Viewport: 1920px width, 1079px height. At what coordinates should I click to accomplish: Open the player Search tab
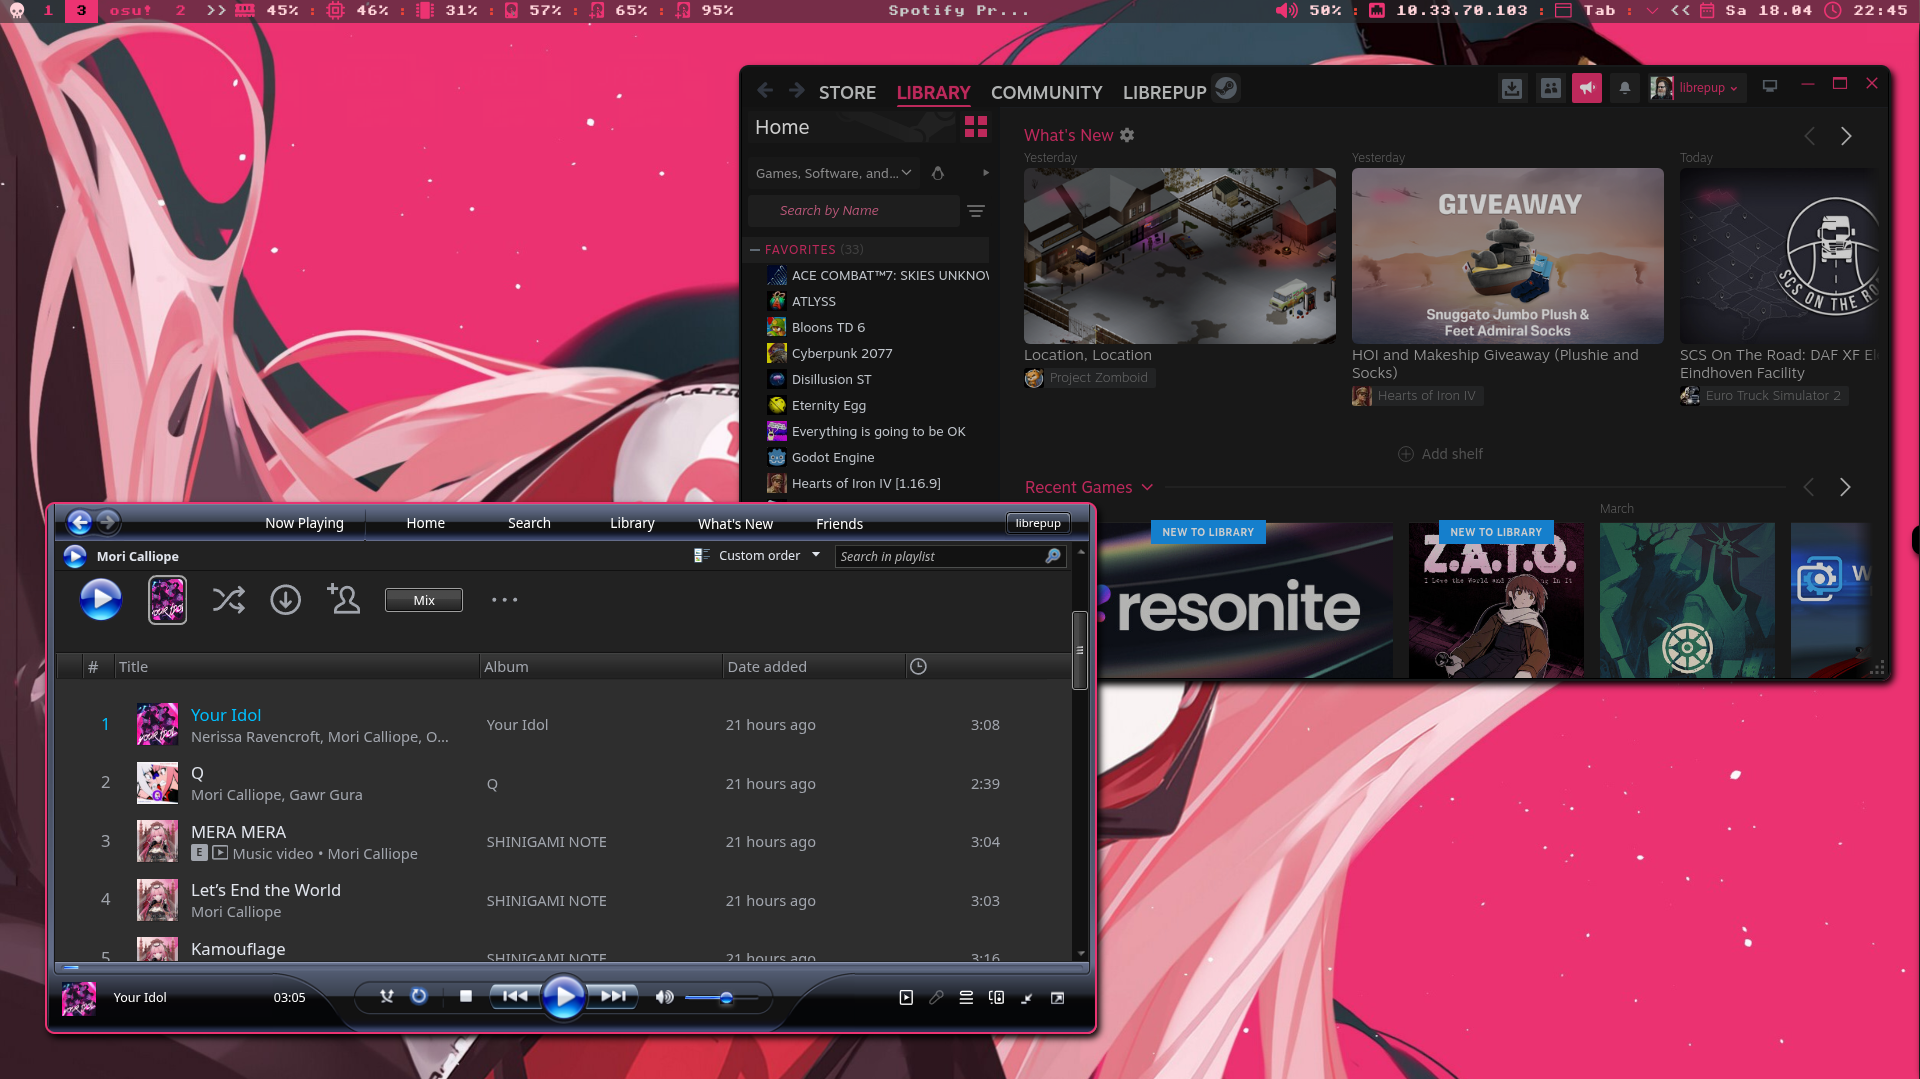pos(529,523)
